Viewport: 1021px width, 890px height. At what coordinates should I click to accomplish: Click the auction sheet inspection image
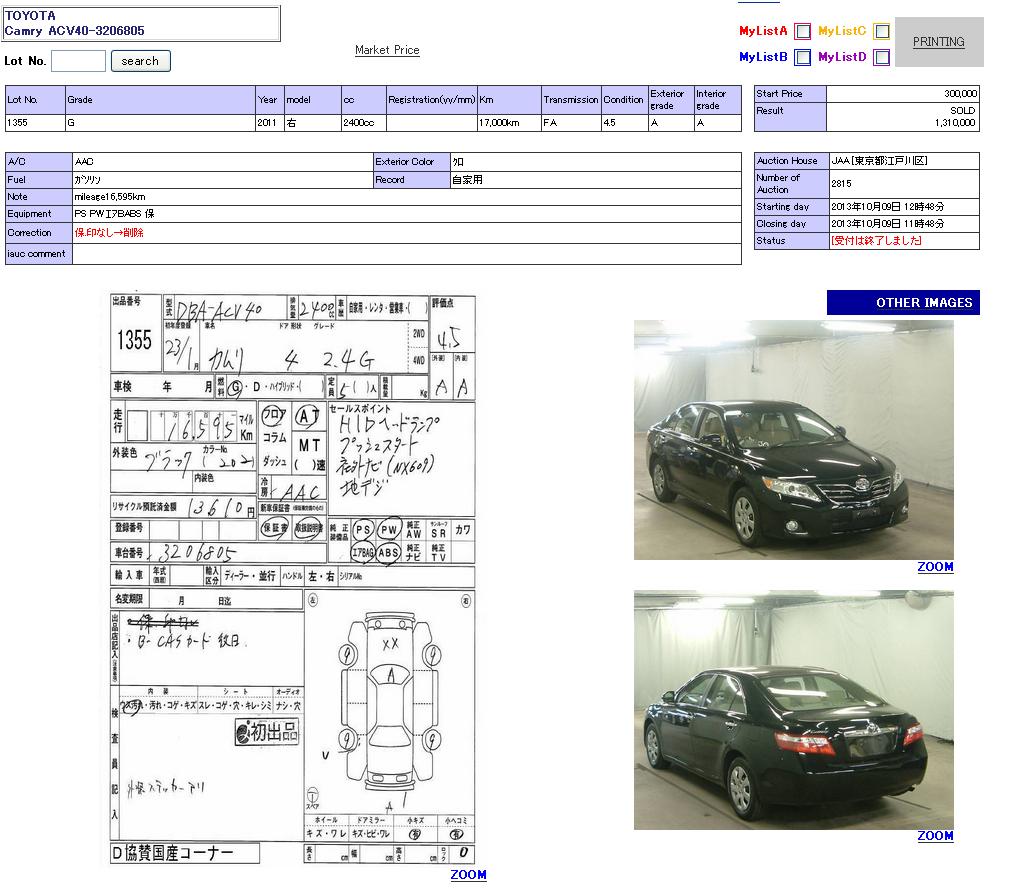pos(292,578)
